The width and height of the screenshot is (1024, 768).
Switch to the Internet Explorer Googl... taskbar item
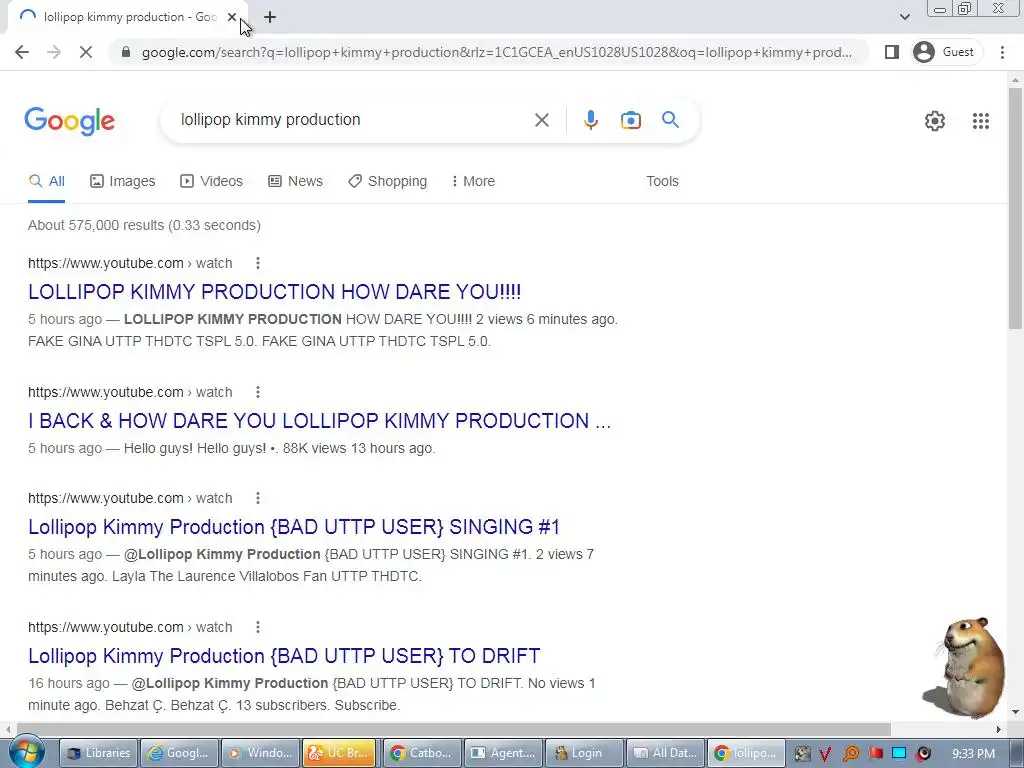click(x=180, y=753)
